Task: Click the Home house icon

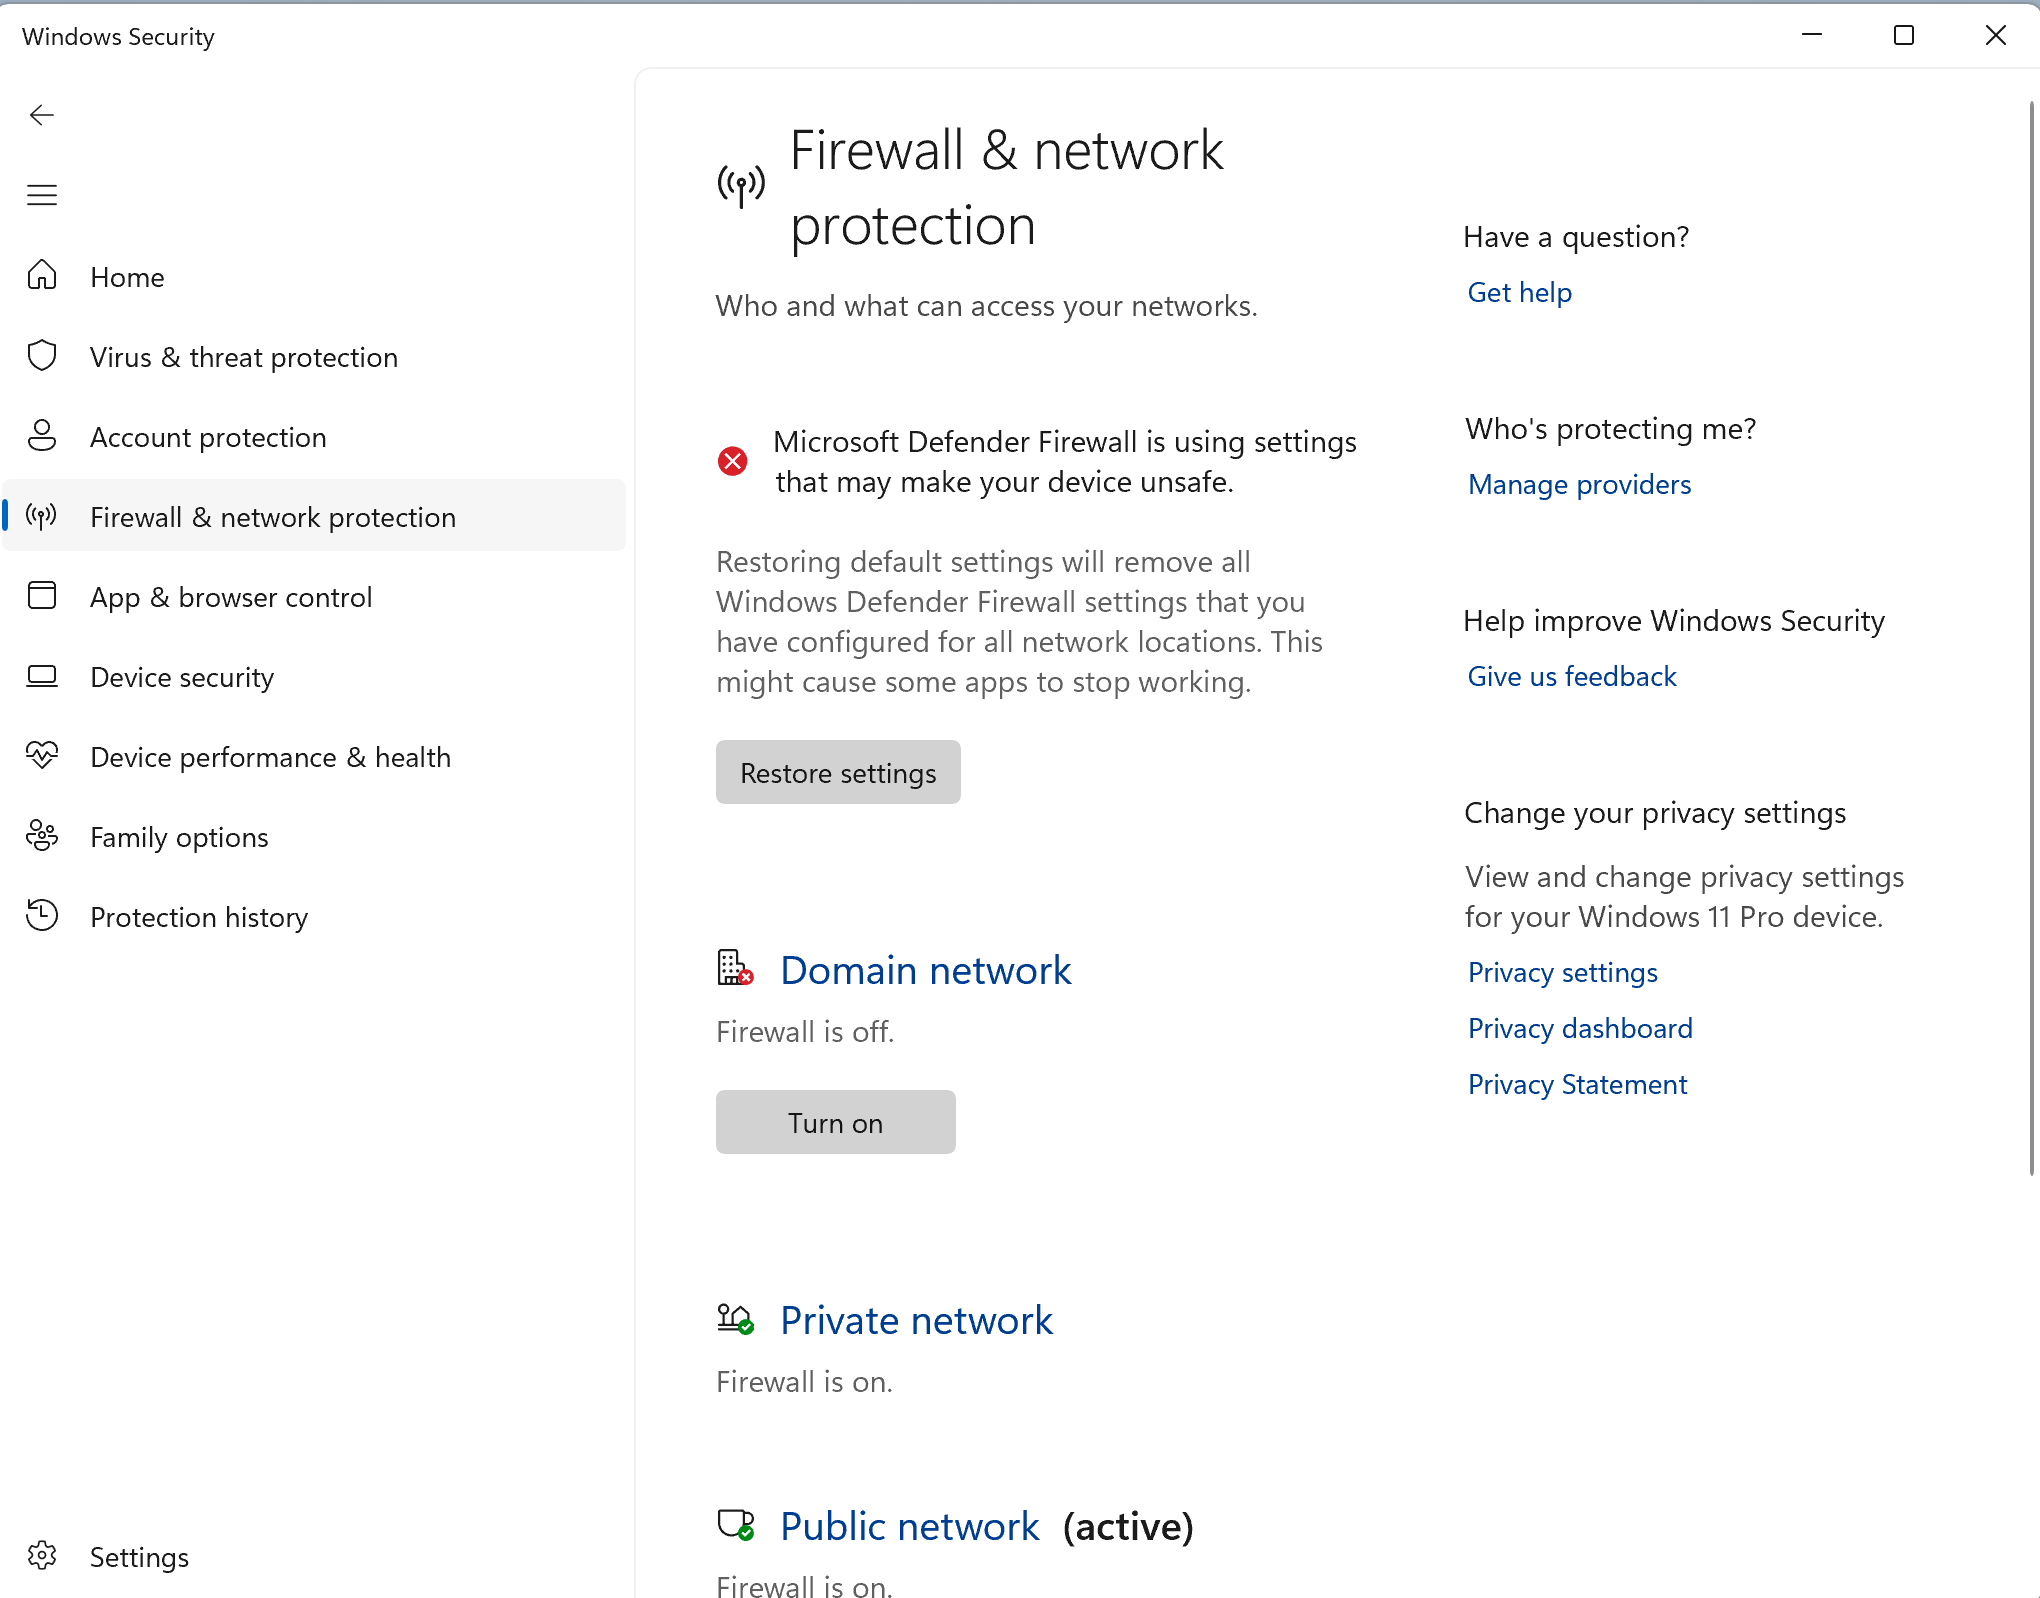Action: (42, 275)
